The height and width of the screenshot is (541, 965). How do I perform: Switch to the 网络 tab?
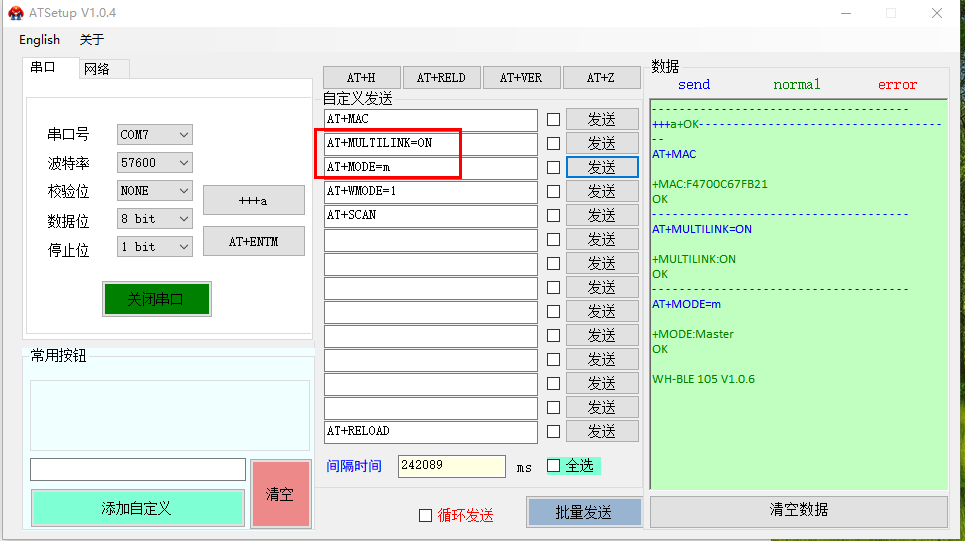click(x=97, y=69)
